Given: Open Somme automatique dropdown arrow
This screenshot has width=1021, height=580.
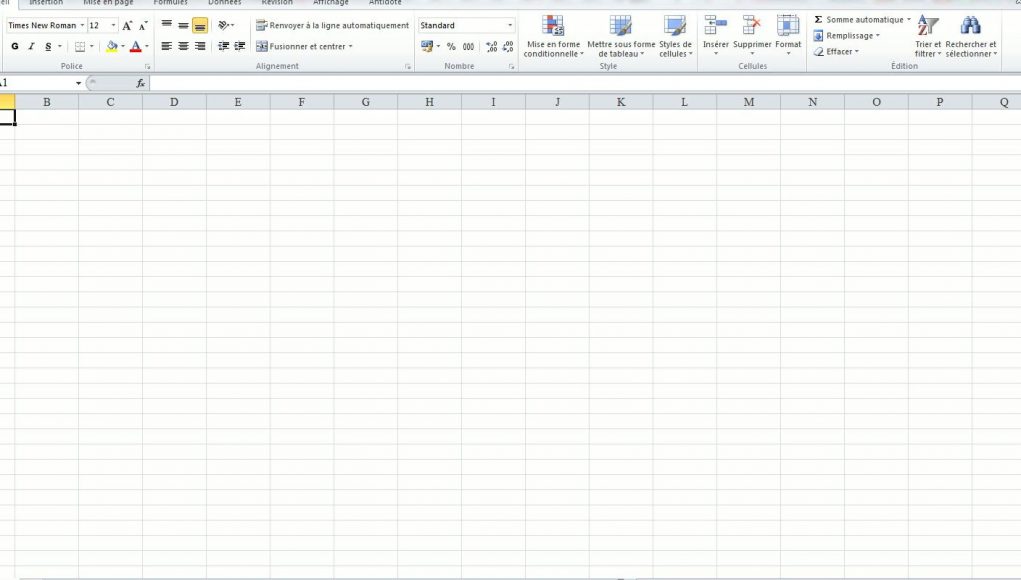Looking at the screenshot, I should pos(909,20).
